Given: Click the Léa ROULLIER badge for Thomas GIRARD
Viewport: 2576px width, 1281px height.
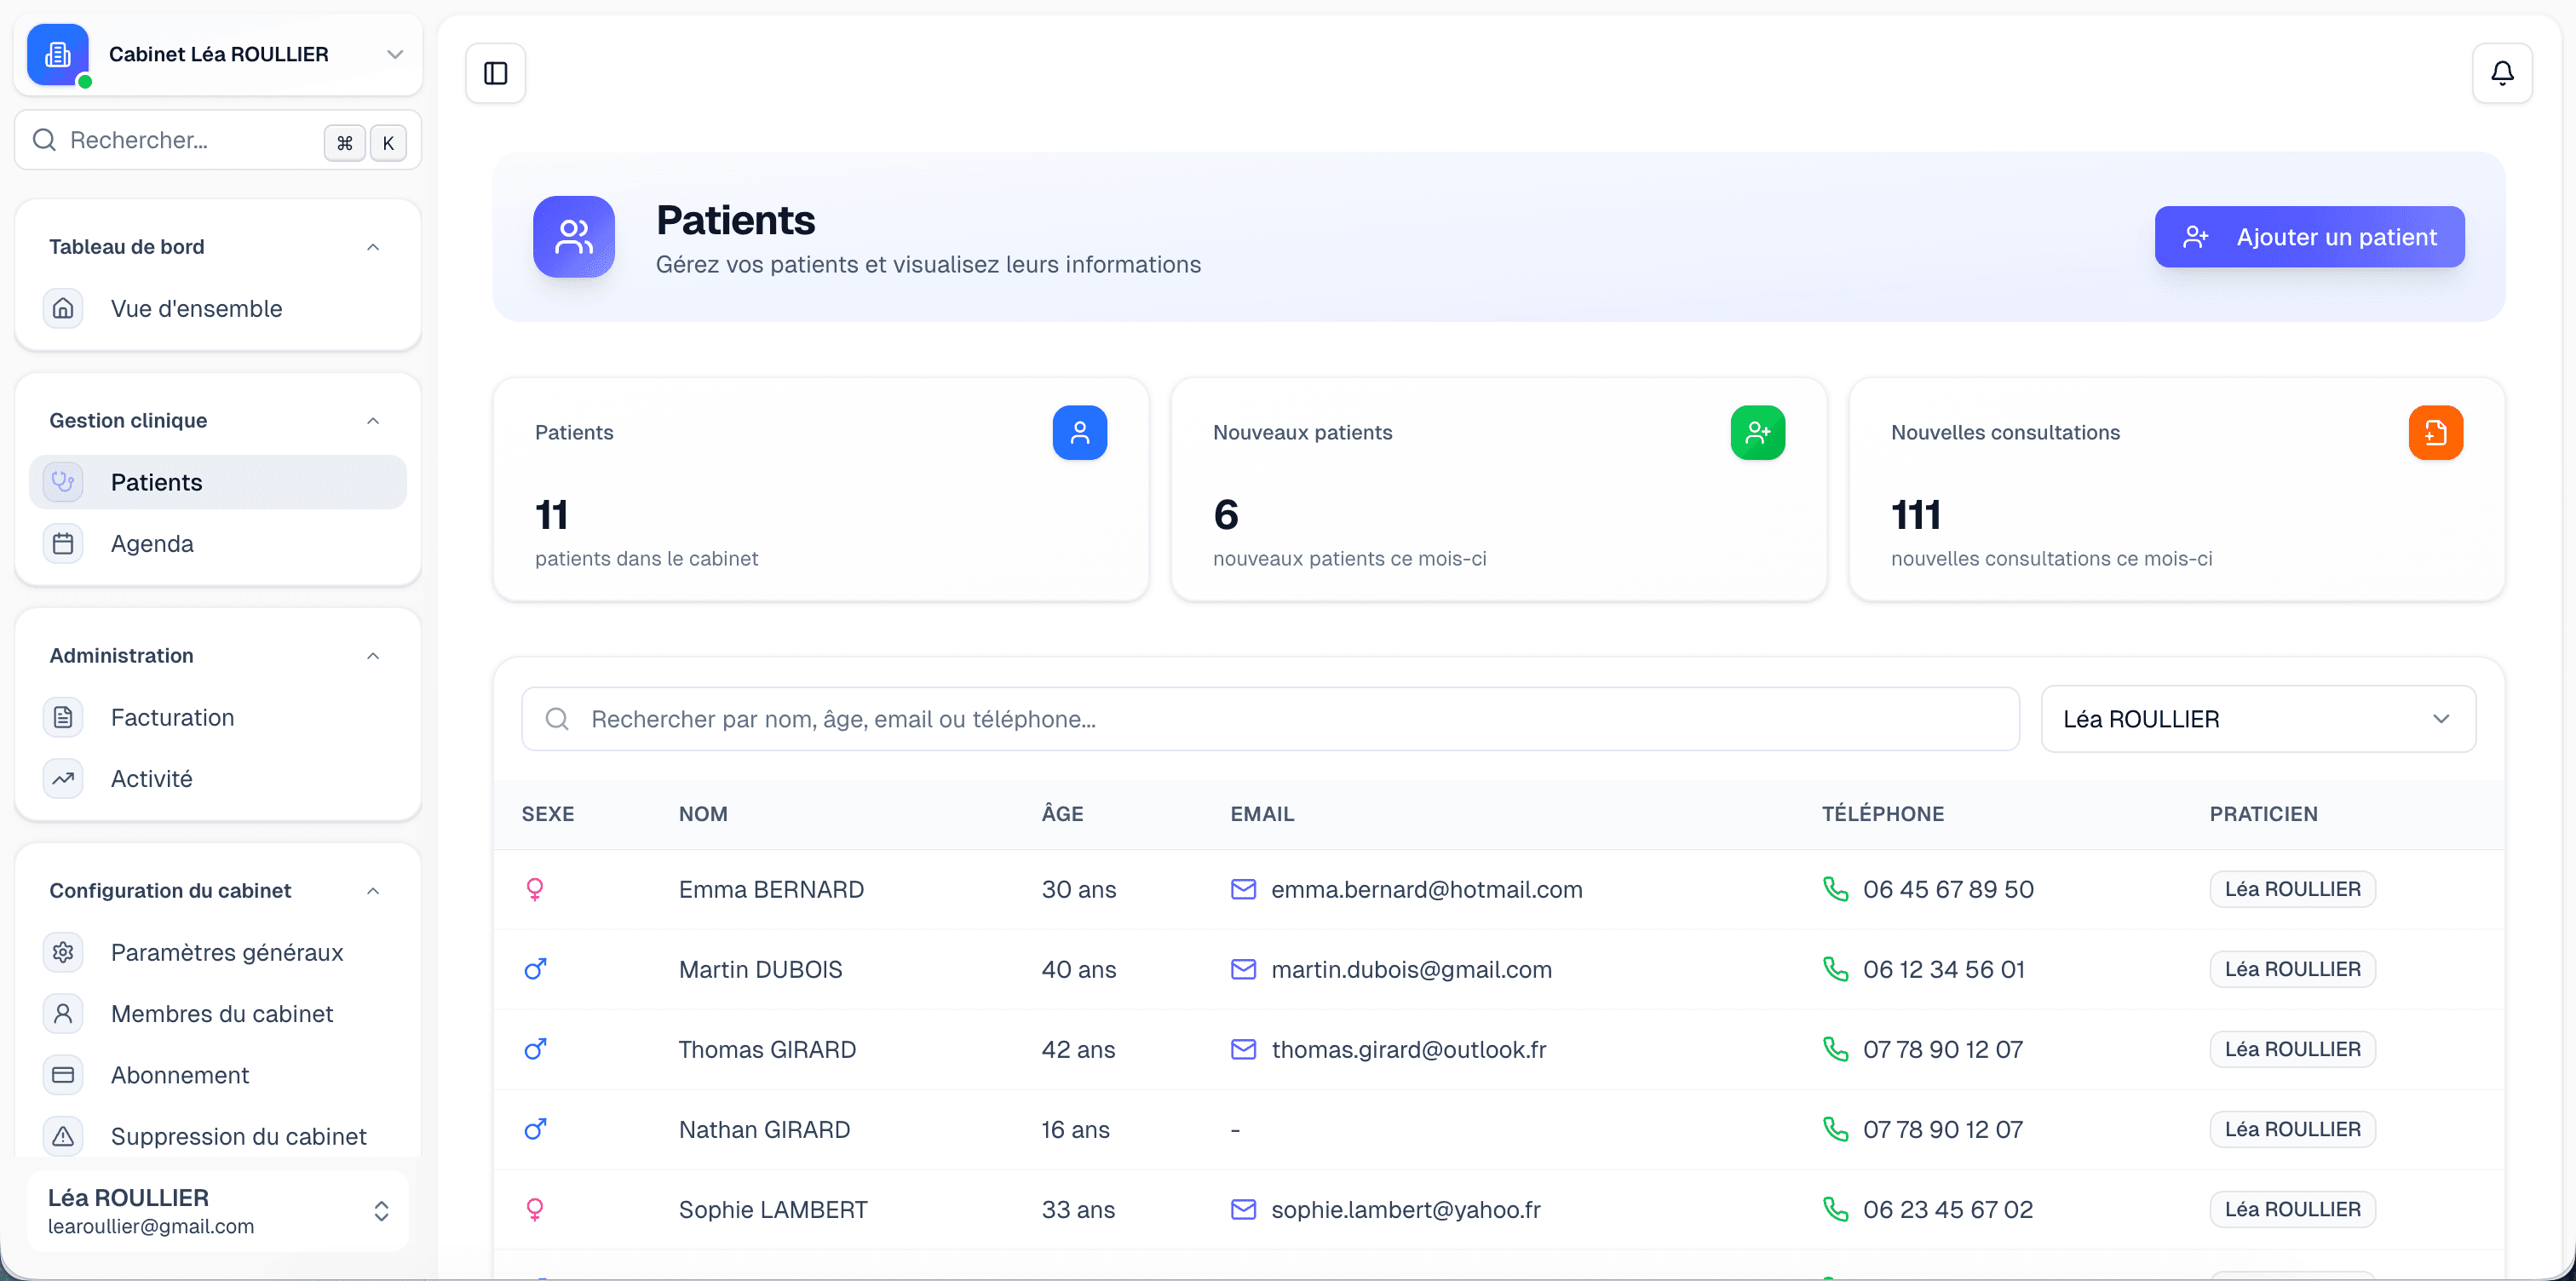Looking at the screenshot, I should pyautogui.click(x=2291, y=1049).
